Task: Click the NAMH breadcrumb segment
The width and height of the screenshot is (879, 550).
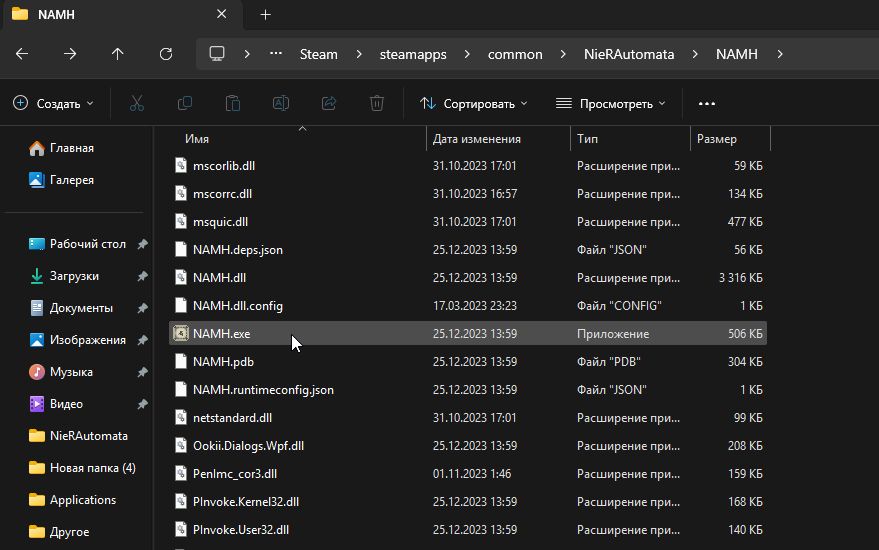Action: click(737, 54)
